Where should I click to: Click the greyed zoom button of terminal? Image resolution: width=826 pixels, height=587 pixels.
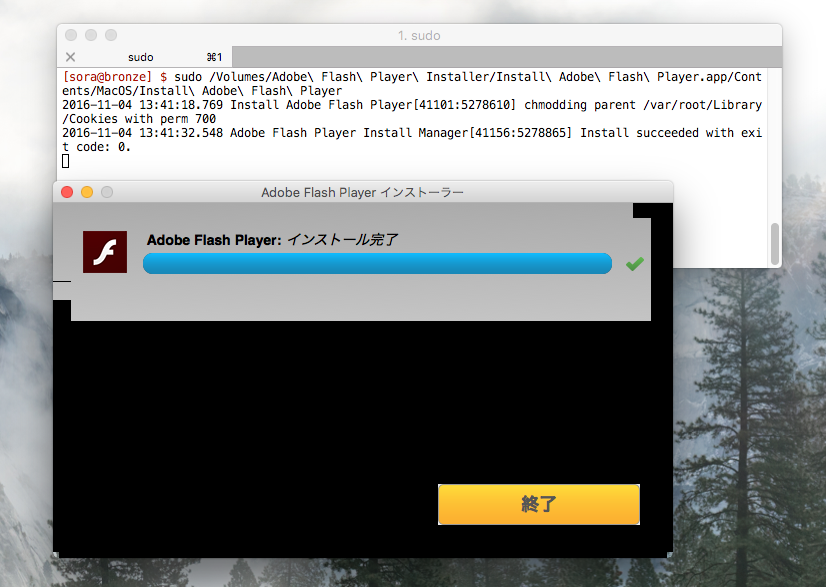[111, 35]
